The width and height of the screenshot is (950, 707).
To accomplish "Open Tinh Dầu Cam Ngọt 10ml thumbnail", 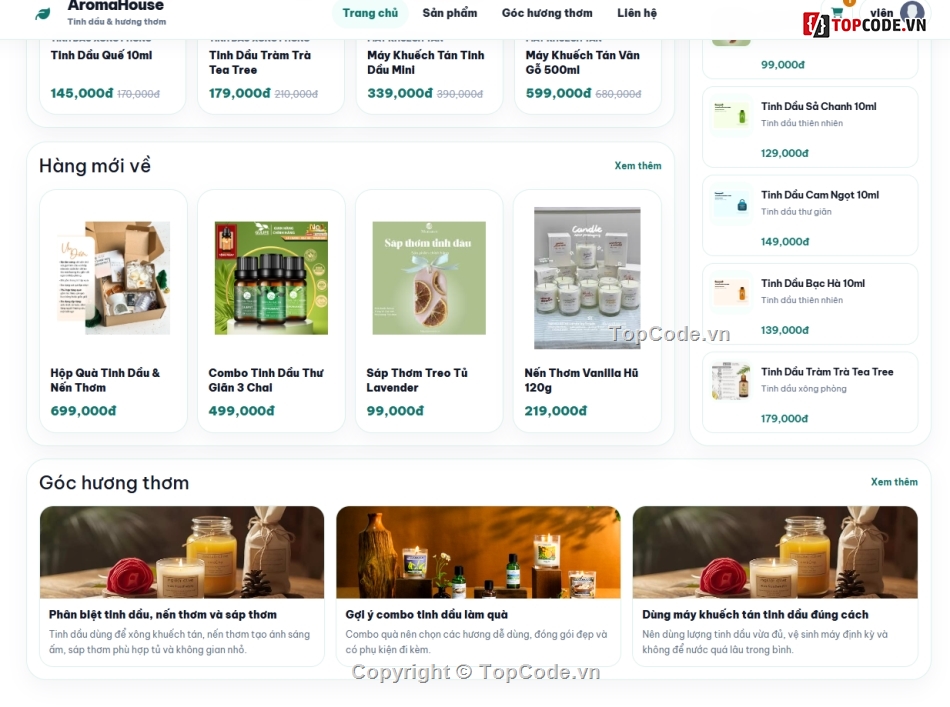I will click(x=731, y=204).
